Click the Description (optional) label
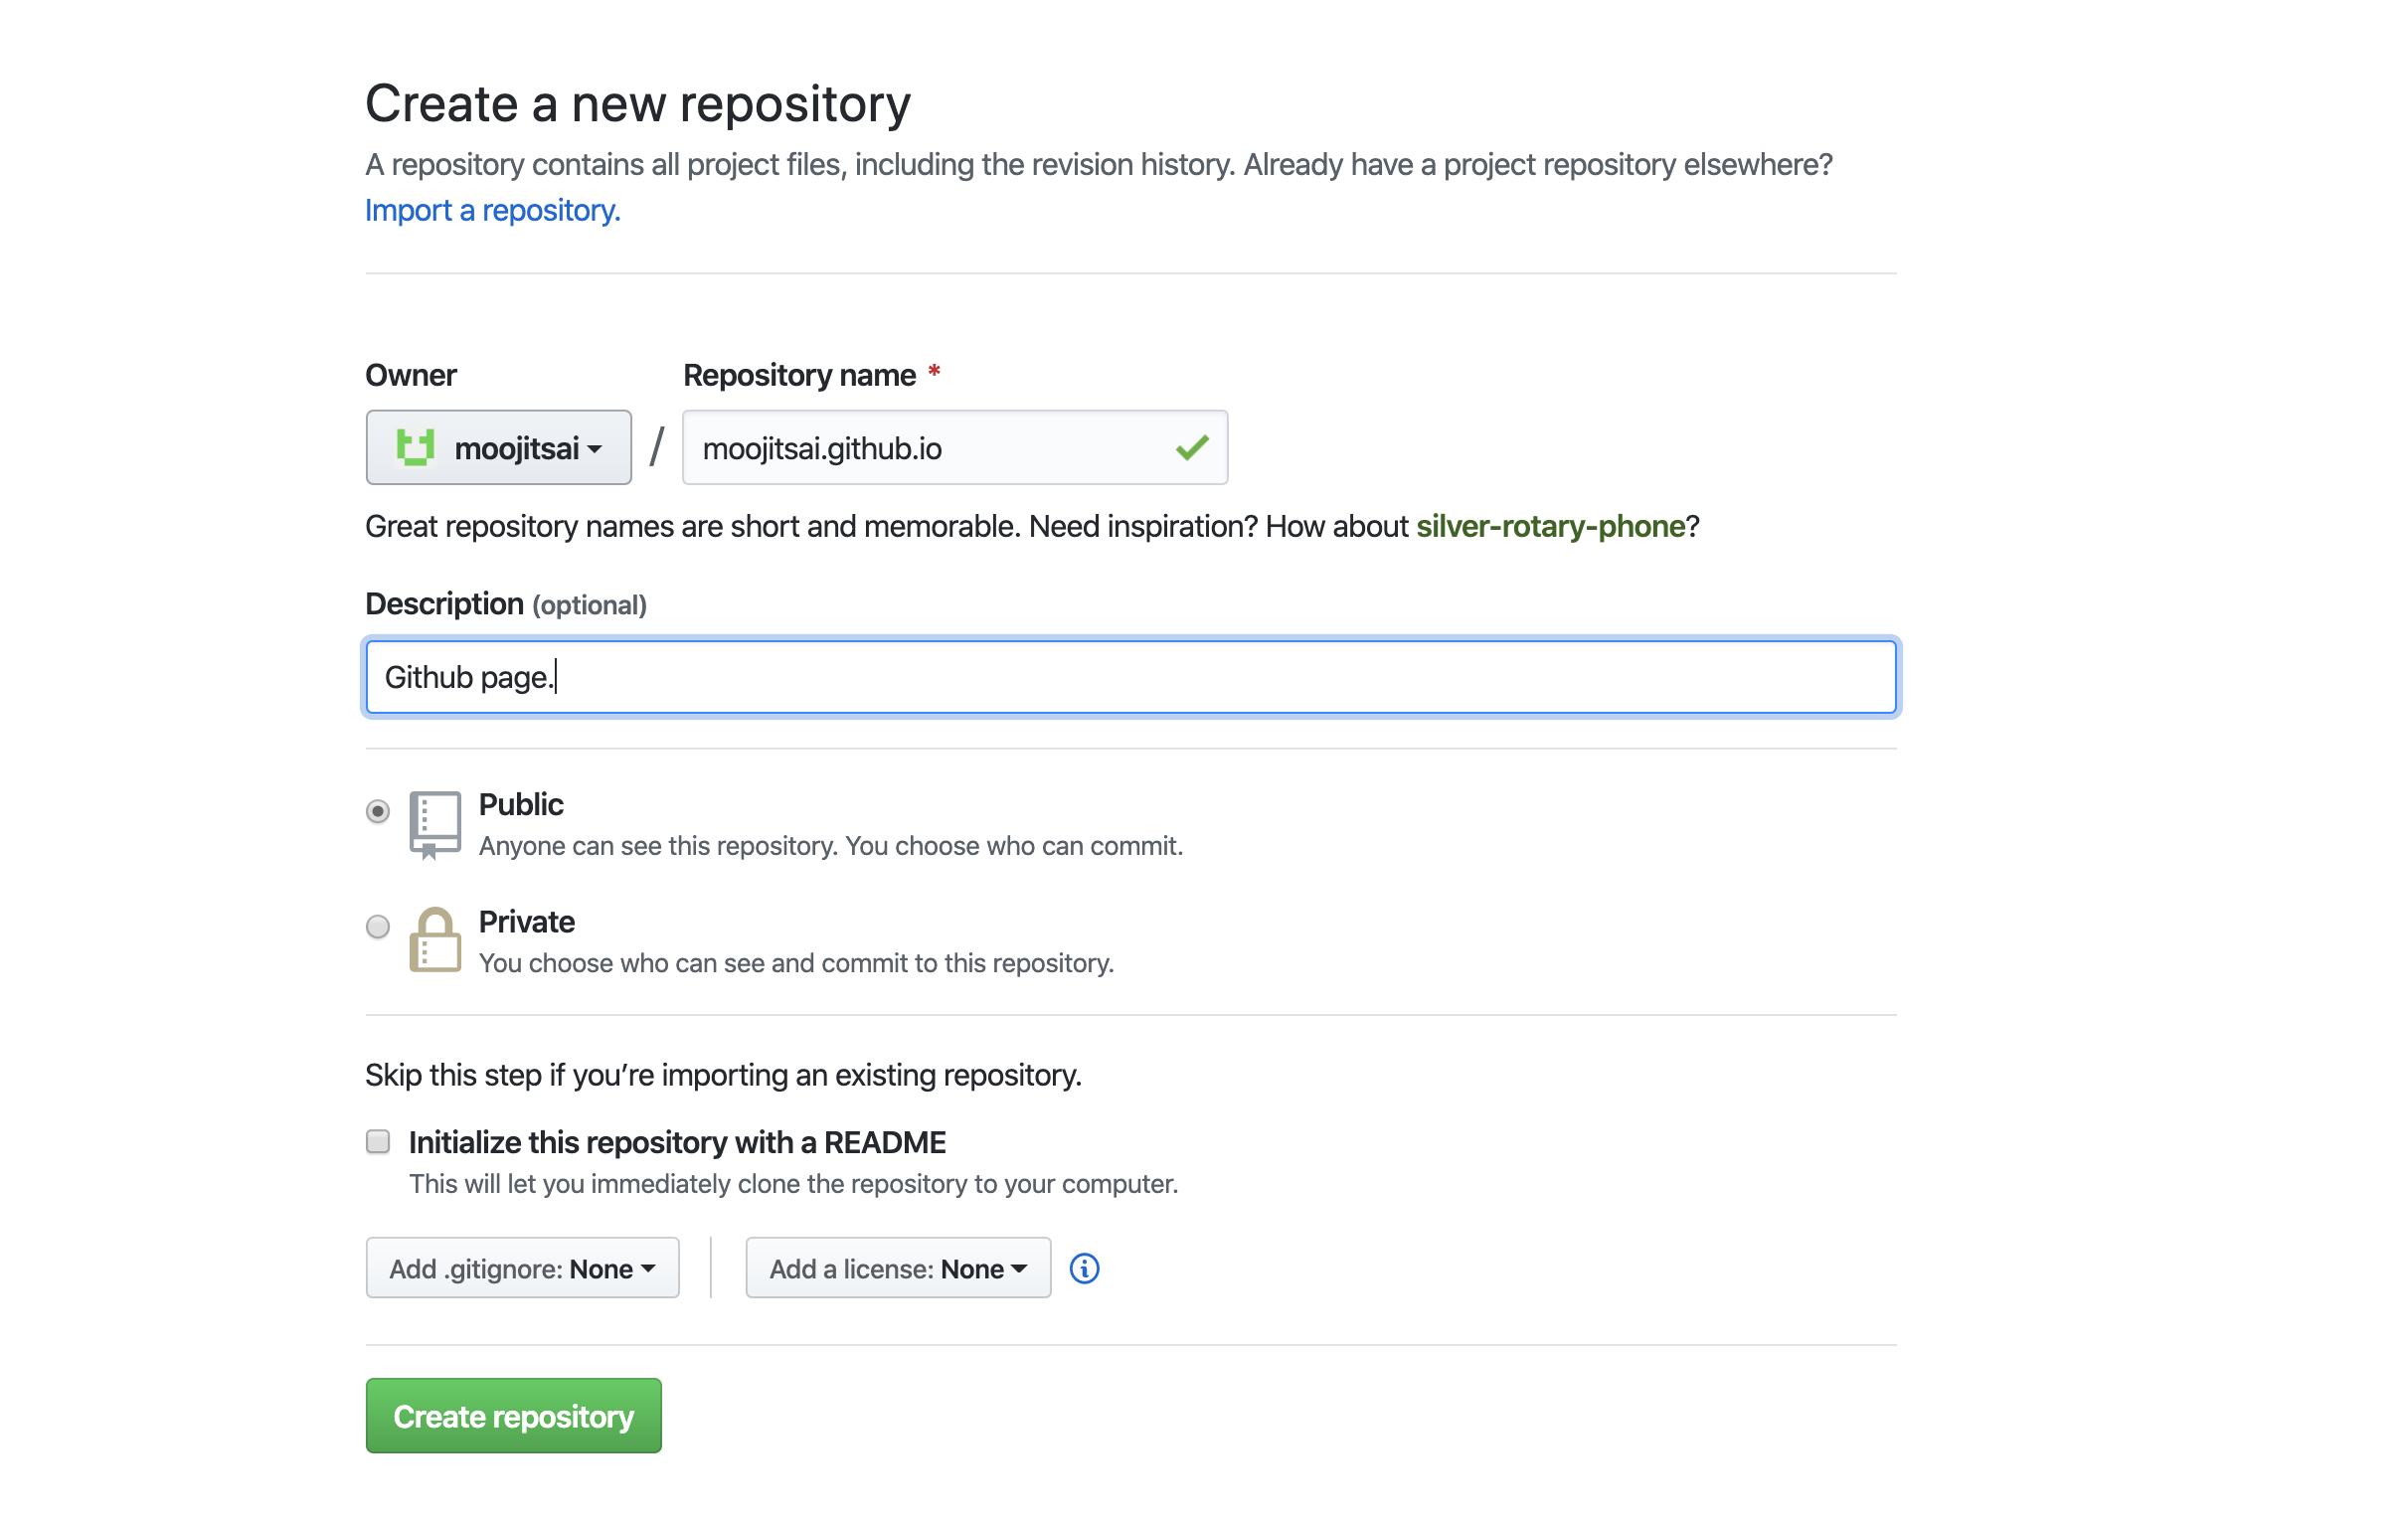The image size is (2408, 1521). point(505,604)
